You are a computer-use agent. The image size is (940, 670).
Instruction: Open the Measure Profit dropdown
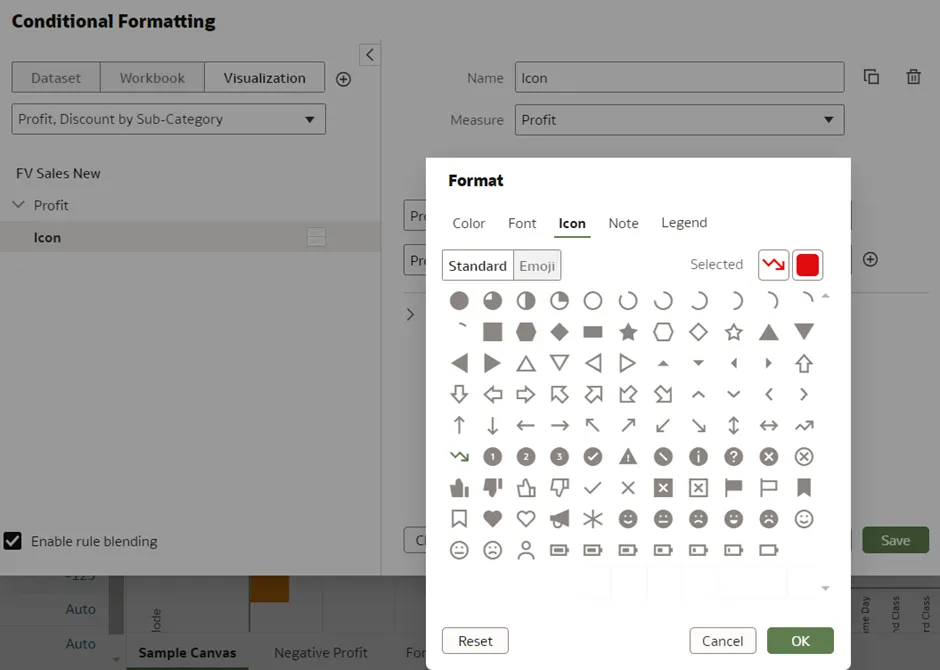[681, 120]
